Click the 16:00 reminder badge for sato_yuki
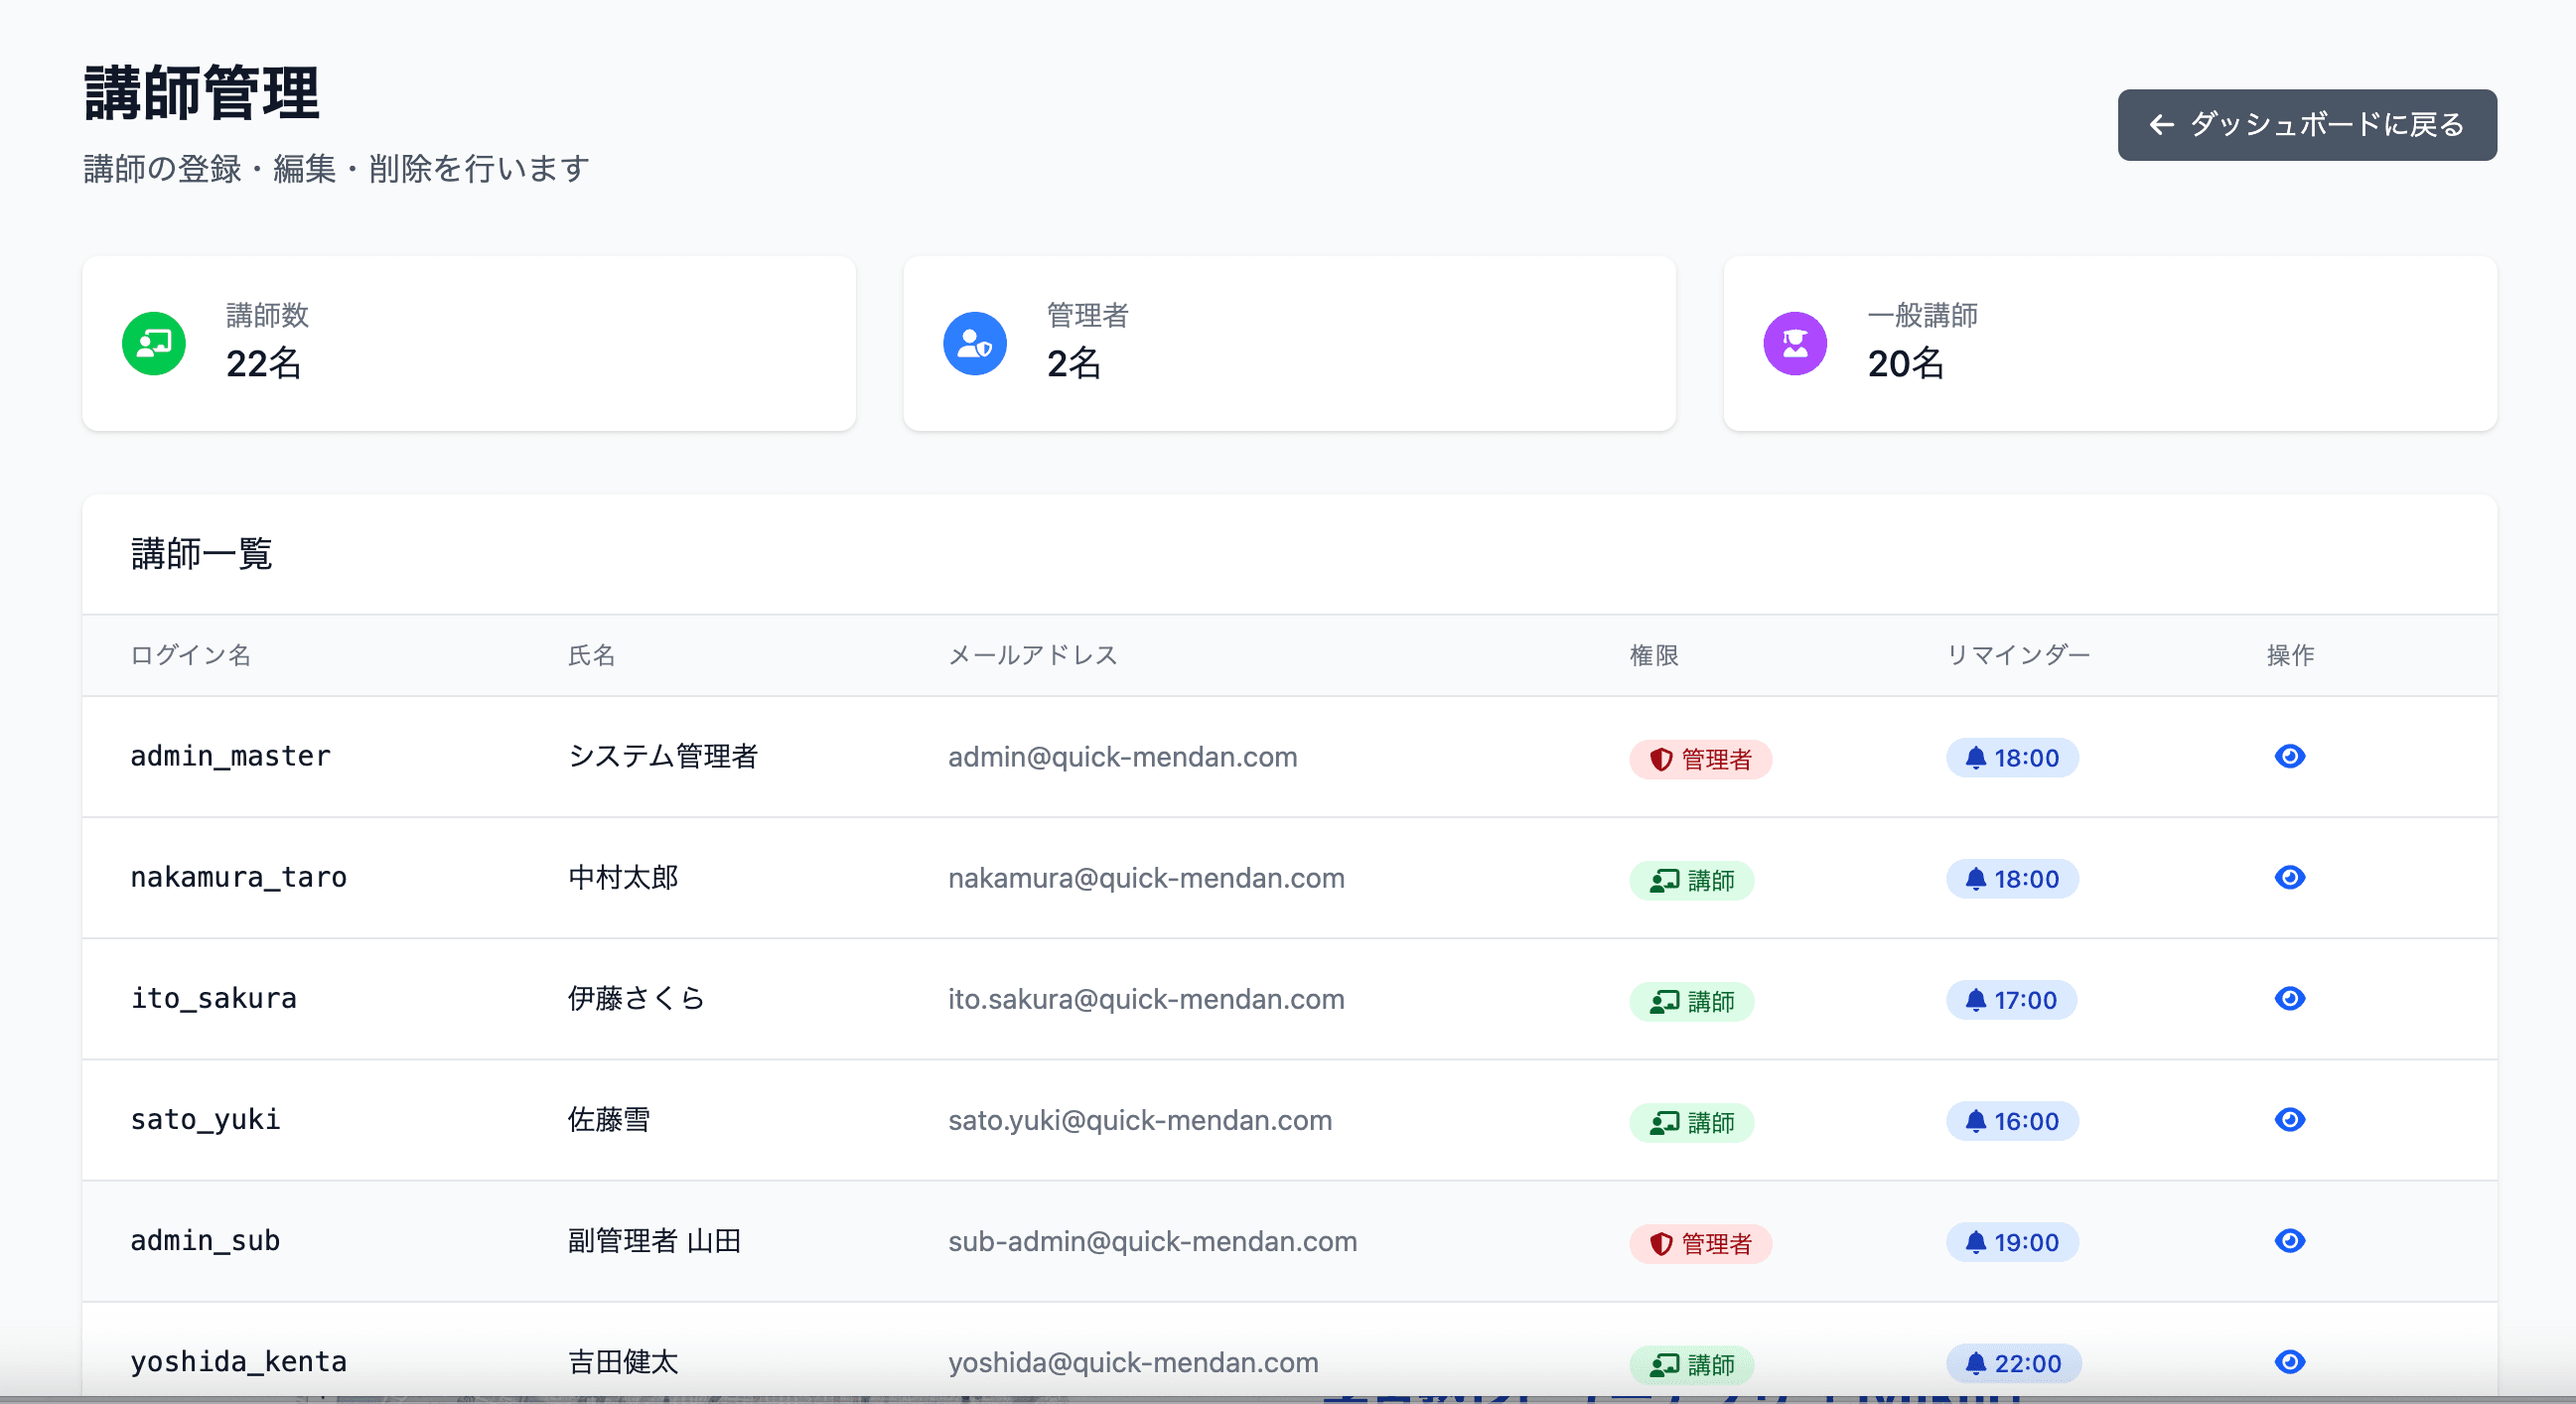The image size is (2576, 1404). pyautogui.click(x=2011, y=1121)
